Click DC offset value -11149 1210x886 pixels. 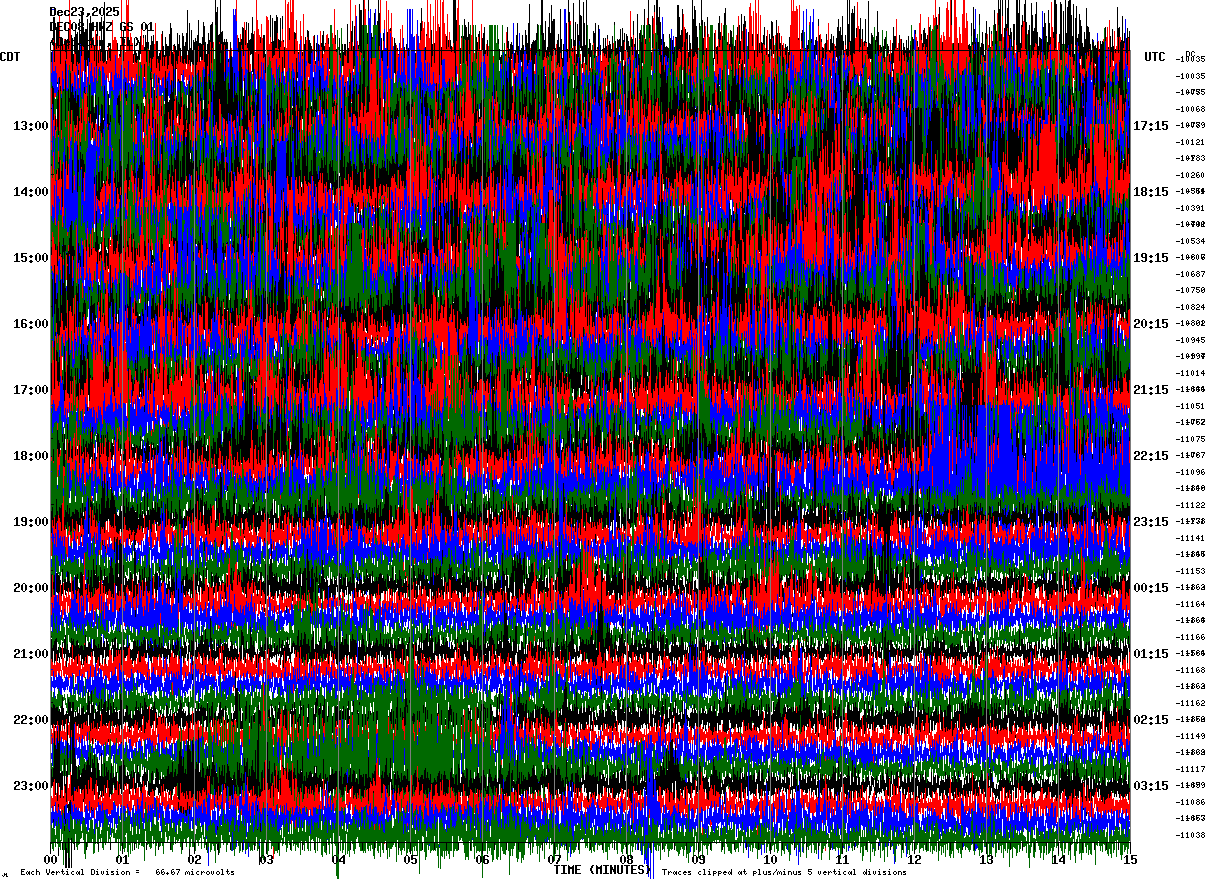coord(1191,736)
